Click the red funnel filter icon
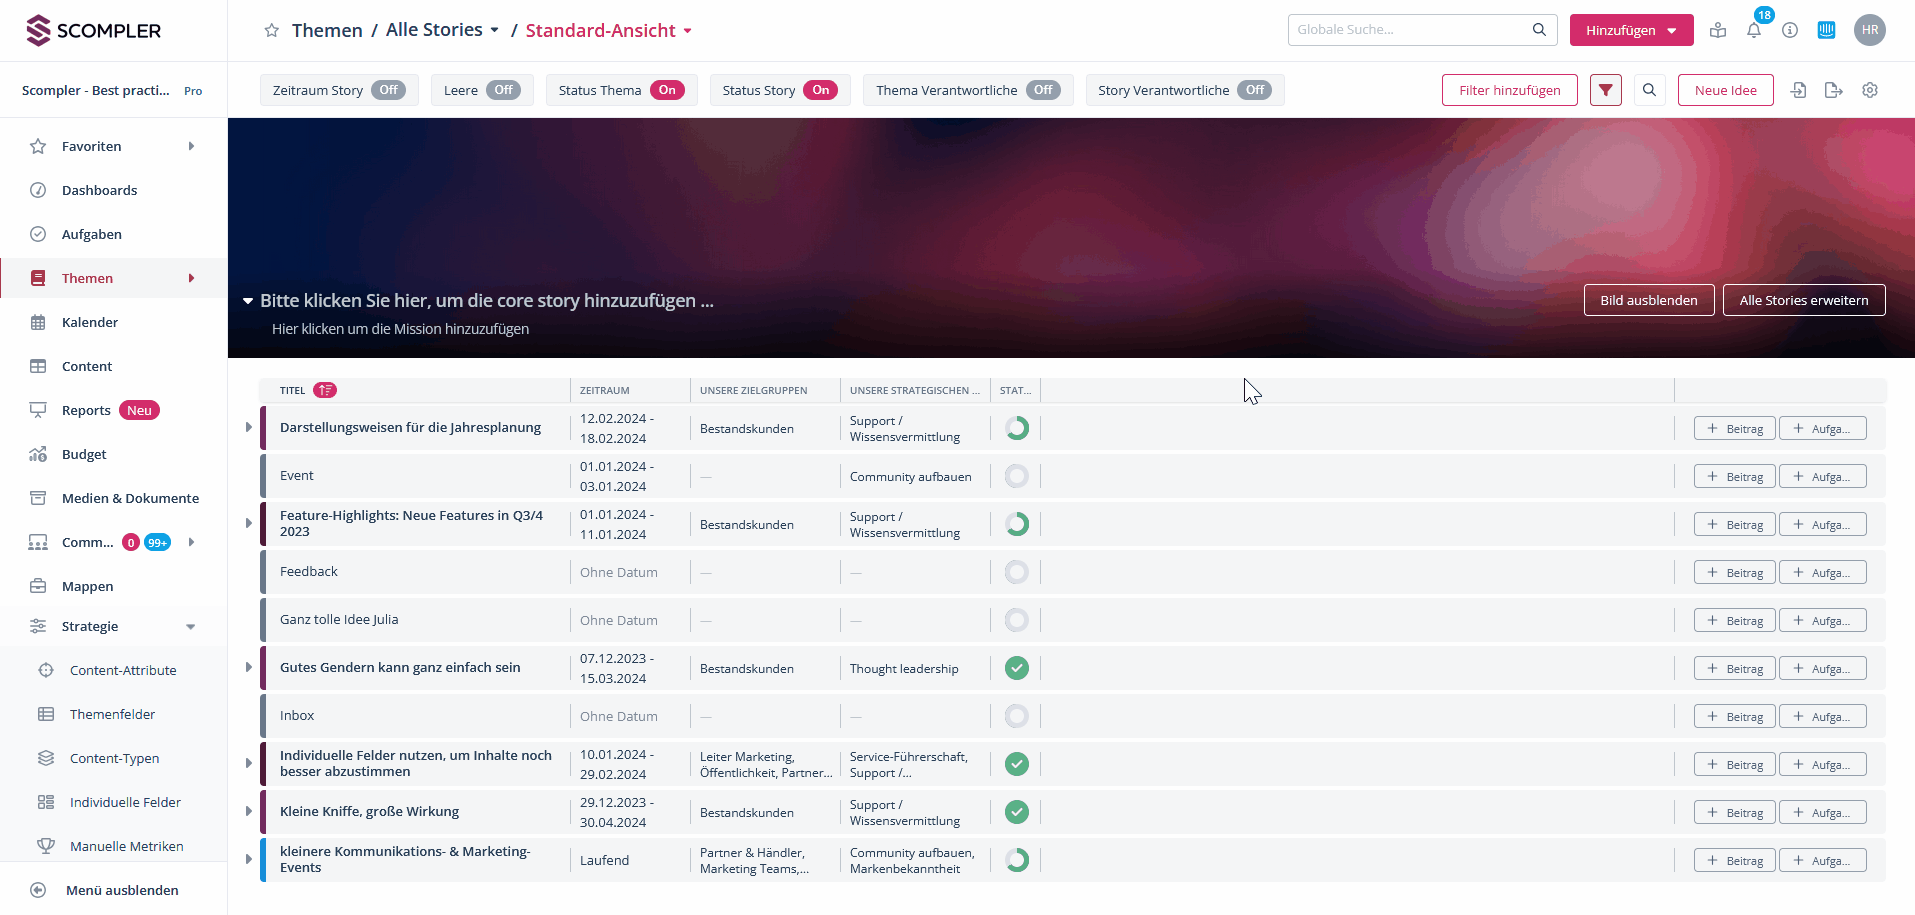Viewport: 1915px width, 915px height. tap(1605, 90)
